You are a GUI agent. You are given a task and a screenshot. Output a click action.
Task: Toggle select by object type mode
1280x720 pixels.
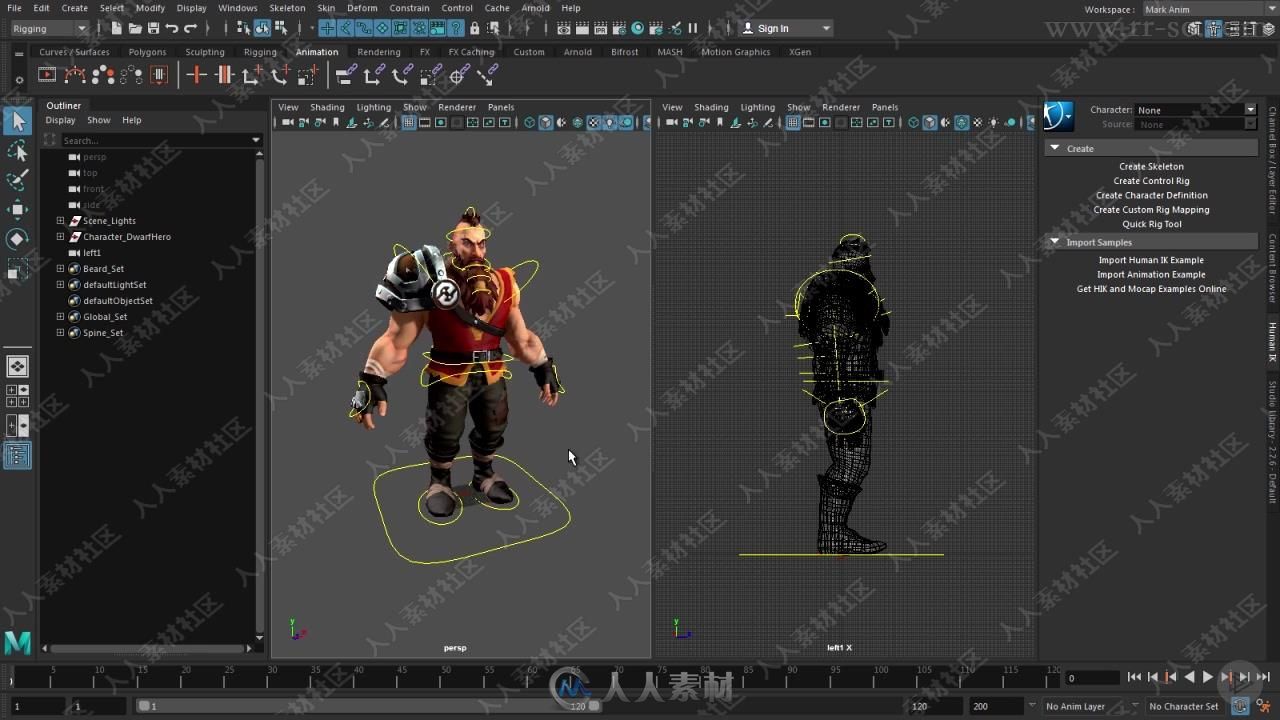(261, 28)
